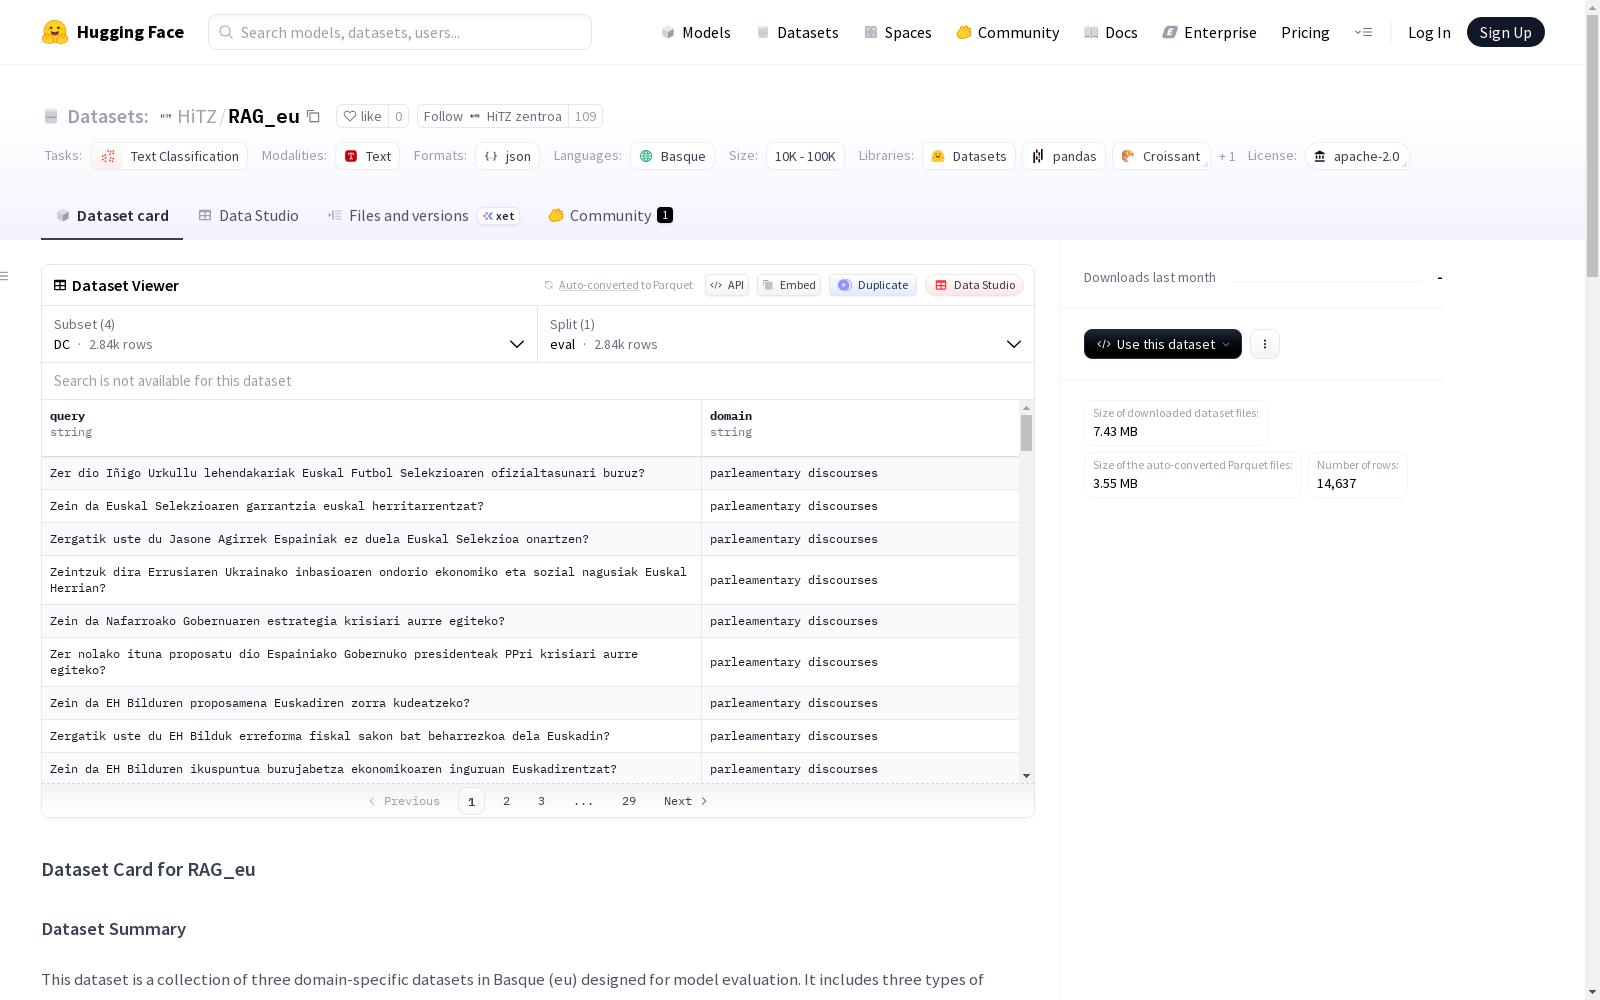Show the +1 additional libraries

[1227, 156]
